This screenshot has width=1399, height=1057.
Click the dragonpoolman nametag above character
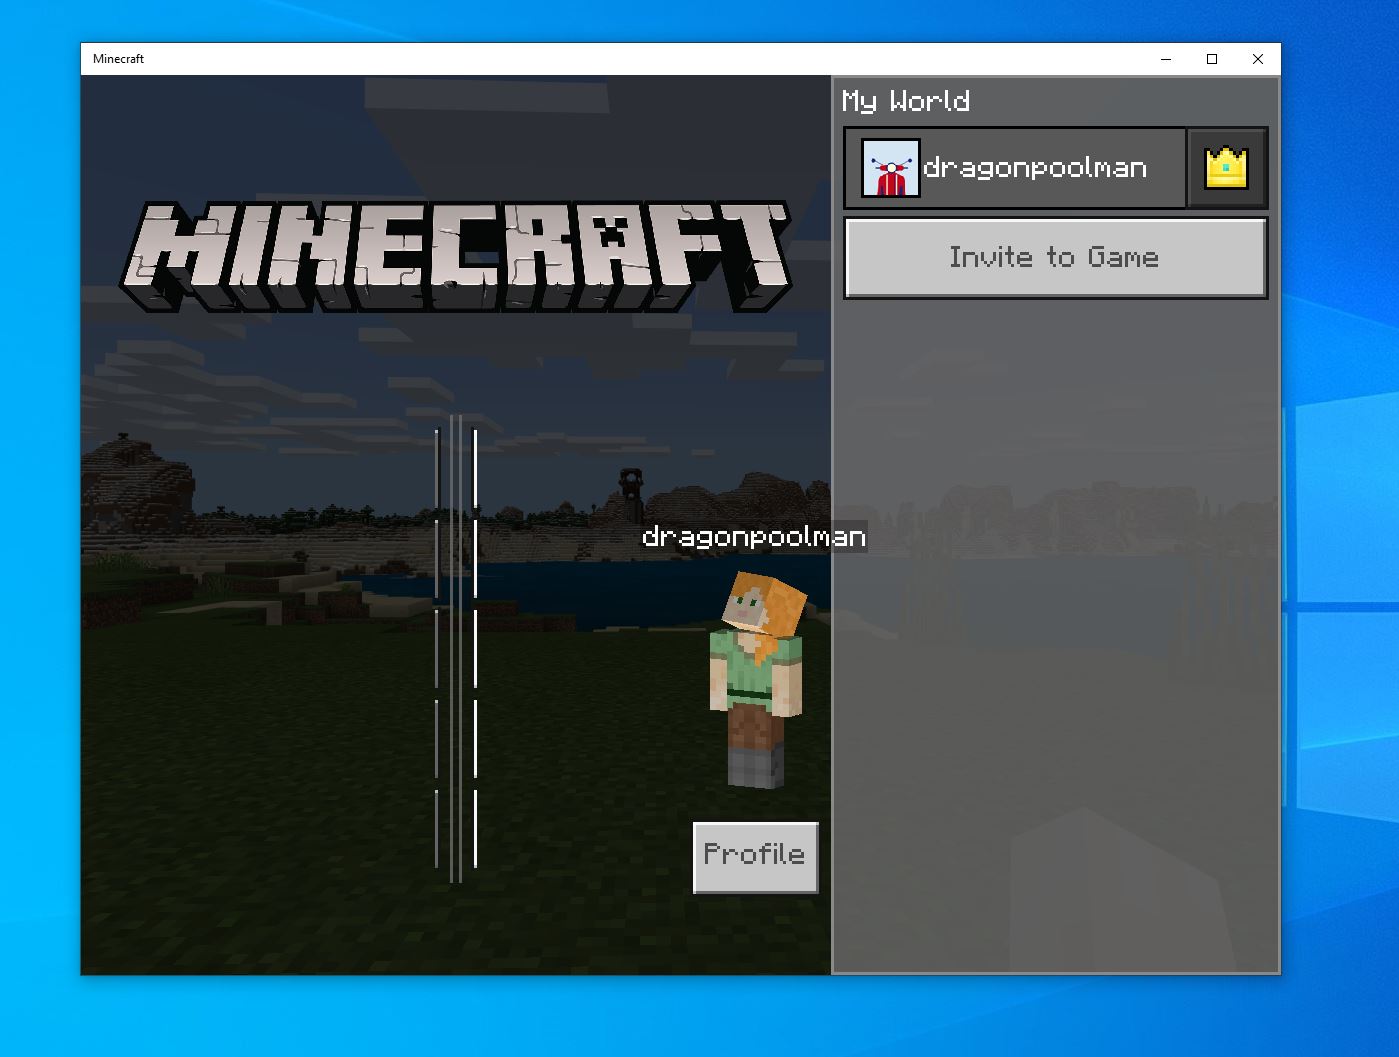click(754, 537)
